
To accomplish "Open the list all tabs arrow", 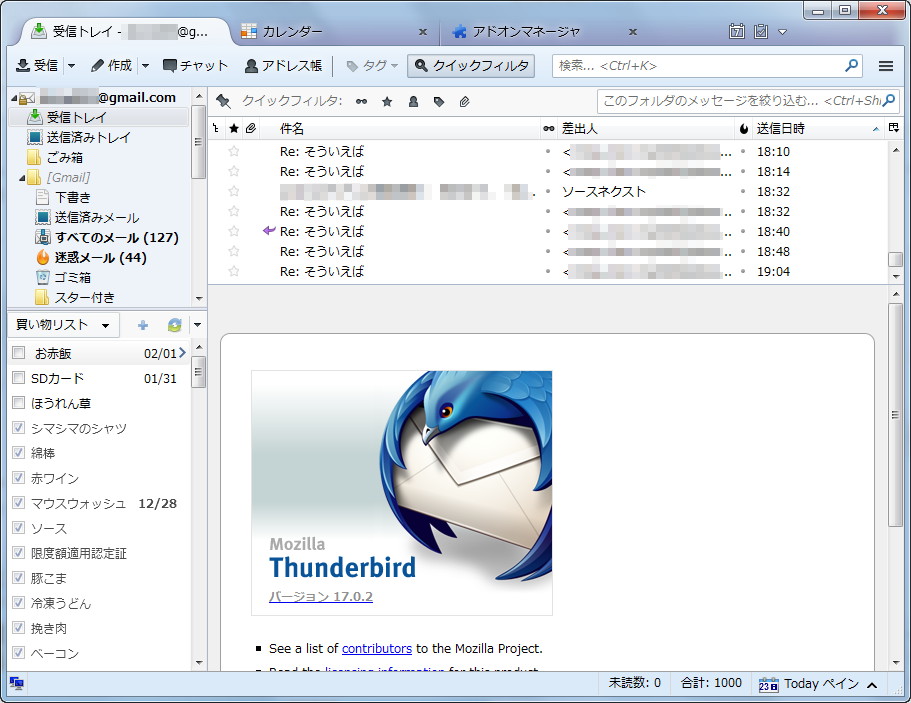I will 783,32.
